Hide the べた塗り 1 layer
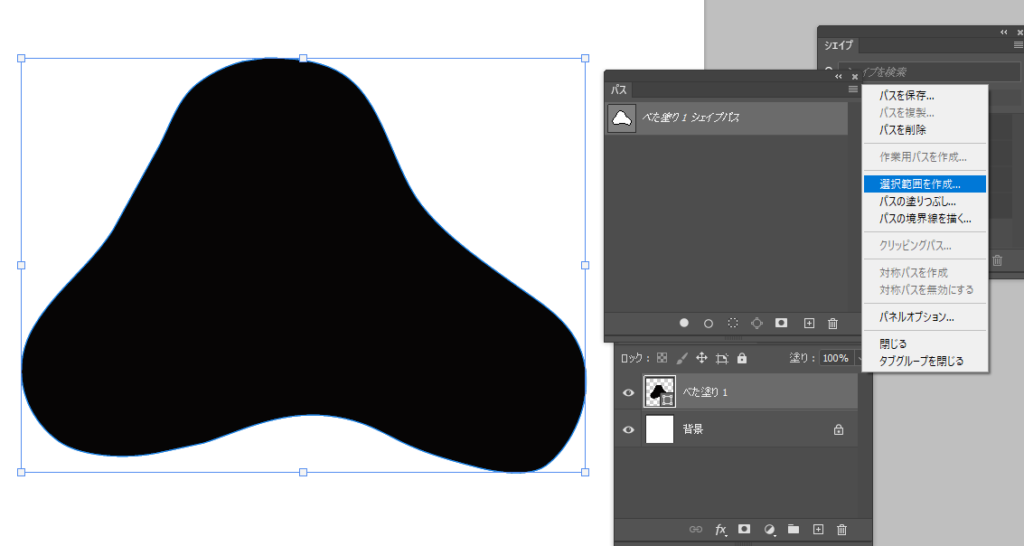 click(628, 393)
